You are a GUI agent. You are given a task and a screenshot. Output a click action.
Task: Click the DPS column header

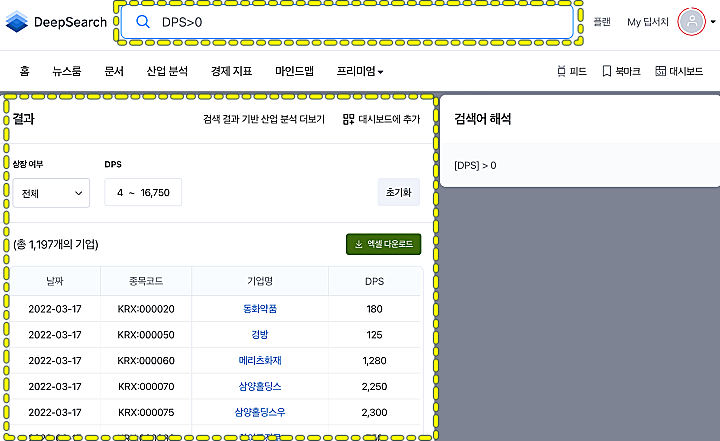pyautogui.click(x=374, y=281)
